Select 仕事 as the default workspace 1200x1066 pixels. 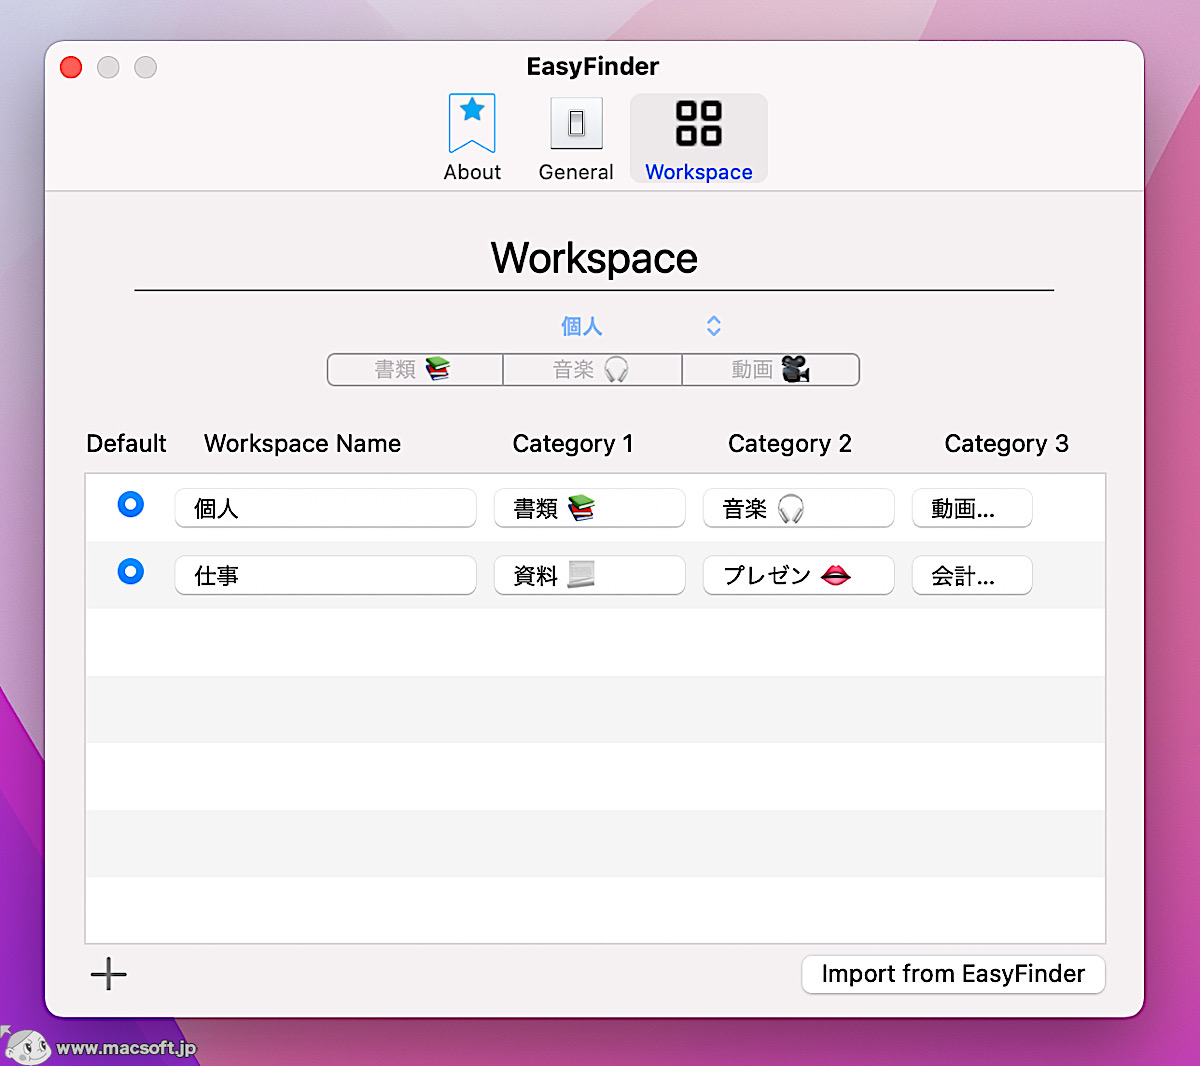click(x=130, y=571)
